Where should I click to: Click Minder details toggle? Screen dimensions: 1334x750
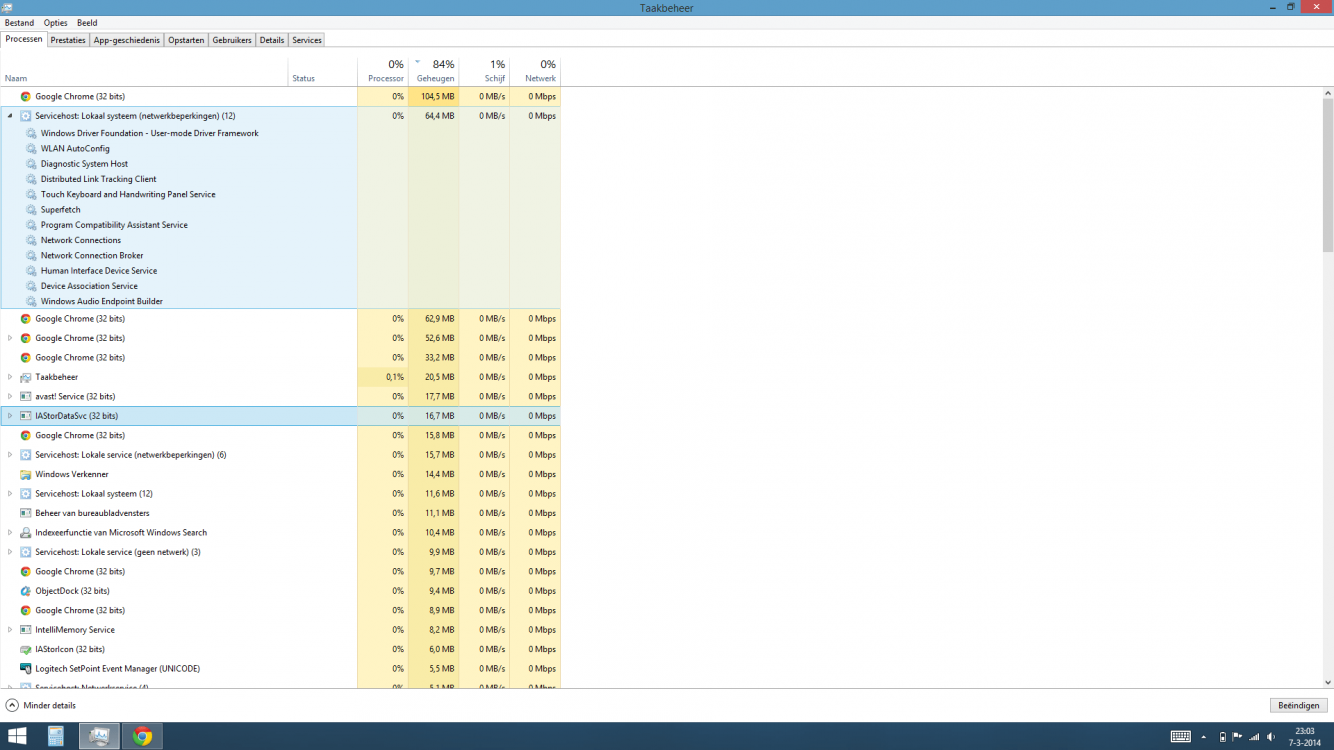(x=41, y=706)
